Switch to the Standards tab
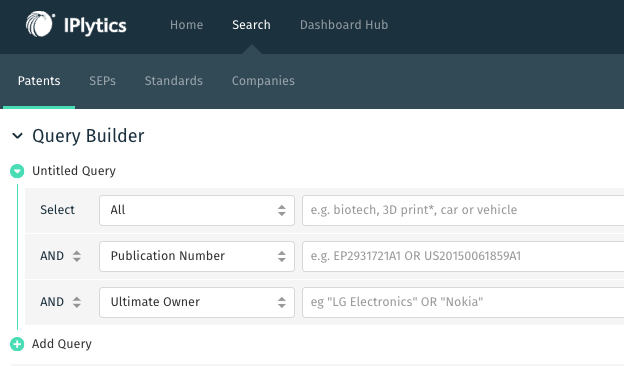The height and width of the screenshot is (366, 624). tap(174, 81)
